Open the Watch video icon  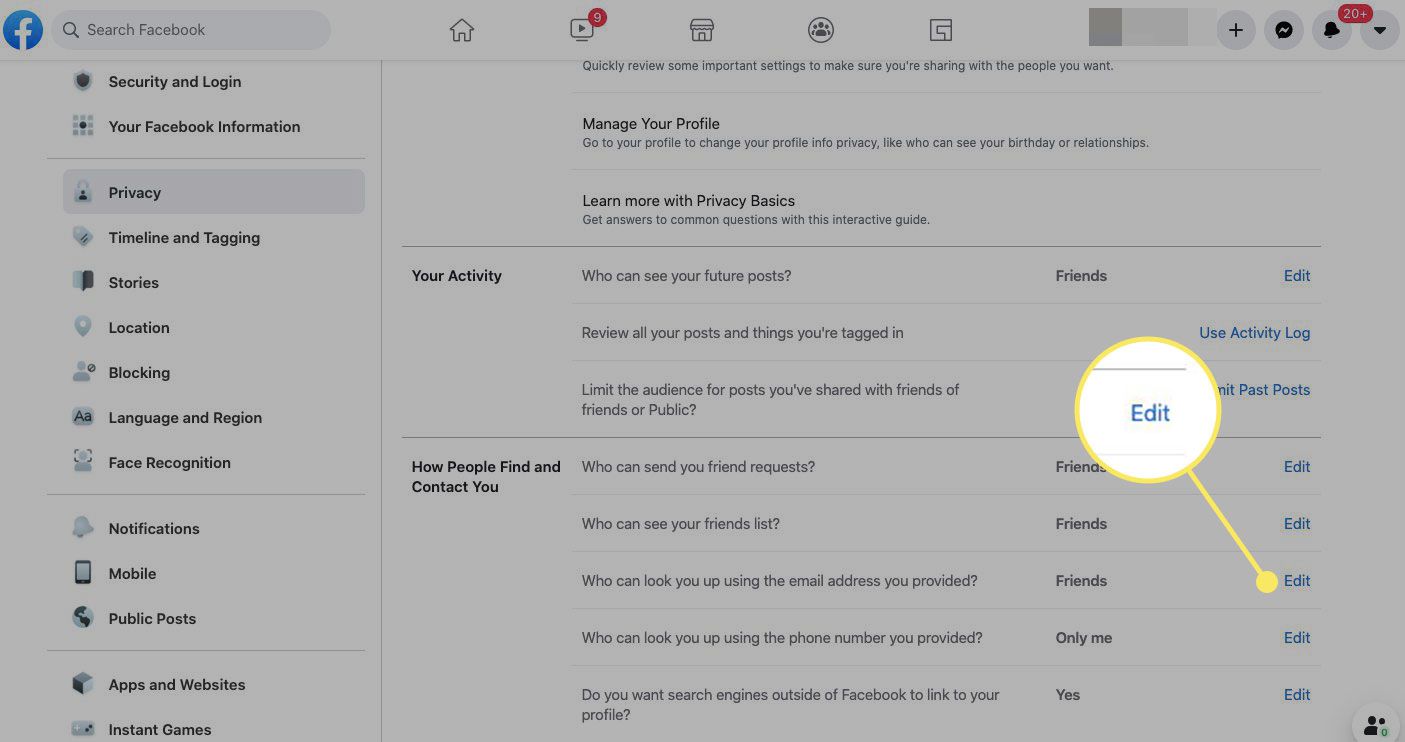582,30
